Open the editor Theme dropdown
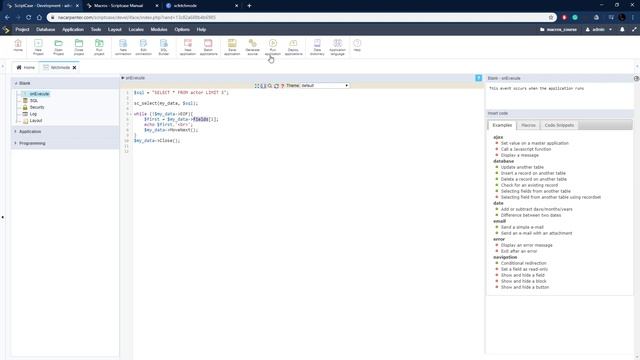This screenshot has height=360, width=640. click(x=324, y=86)
